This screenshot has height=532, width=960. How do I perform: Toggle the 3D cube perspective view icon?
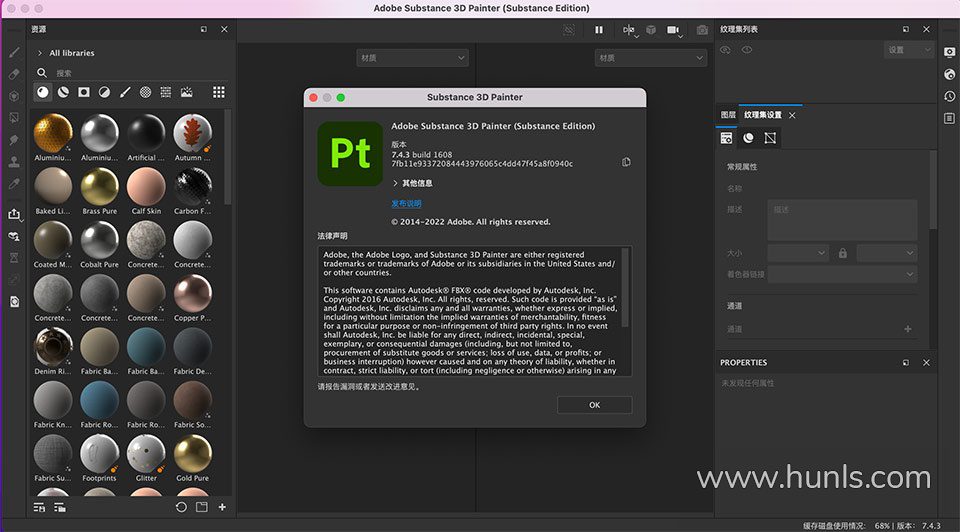[651, 29]
